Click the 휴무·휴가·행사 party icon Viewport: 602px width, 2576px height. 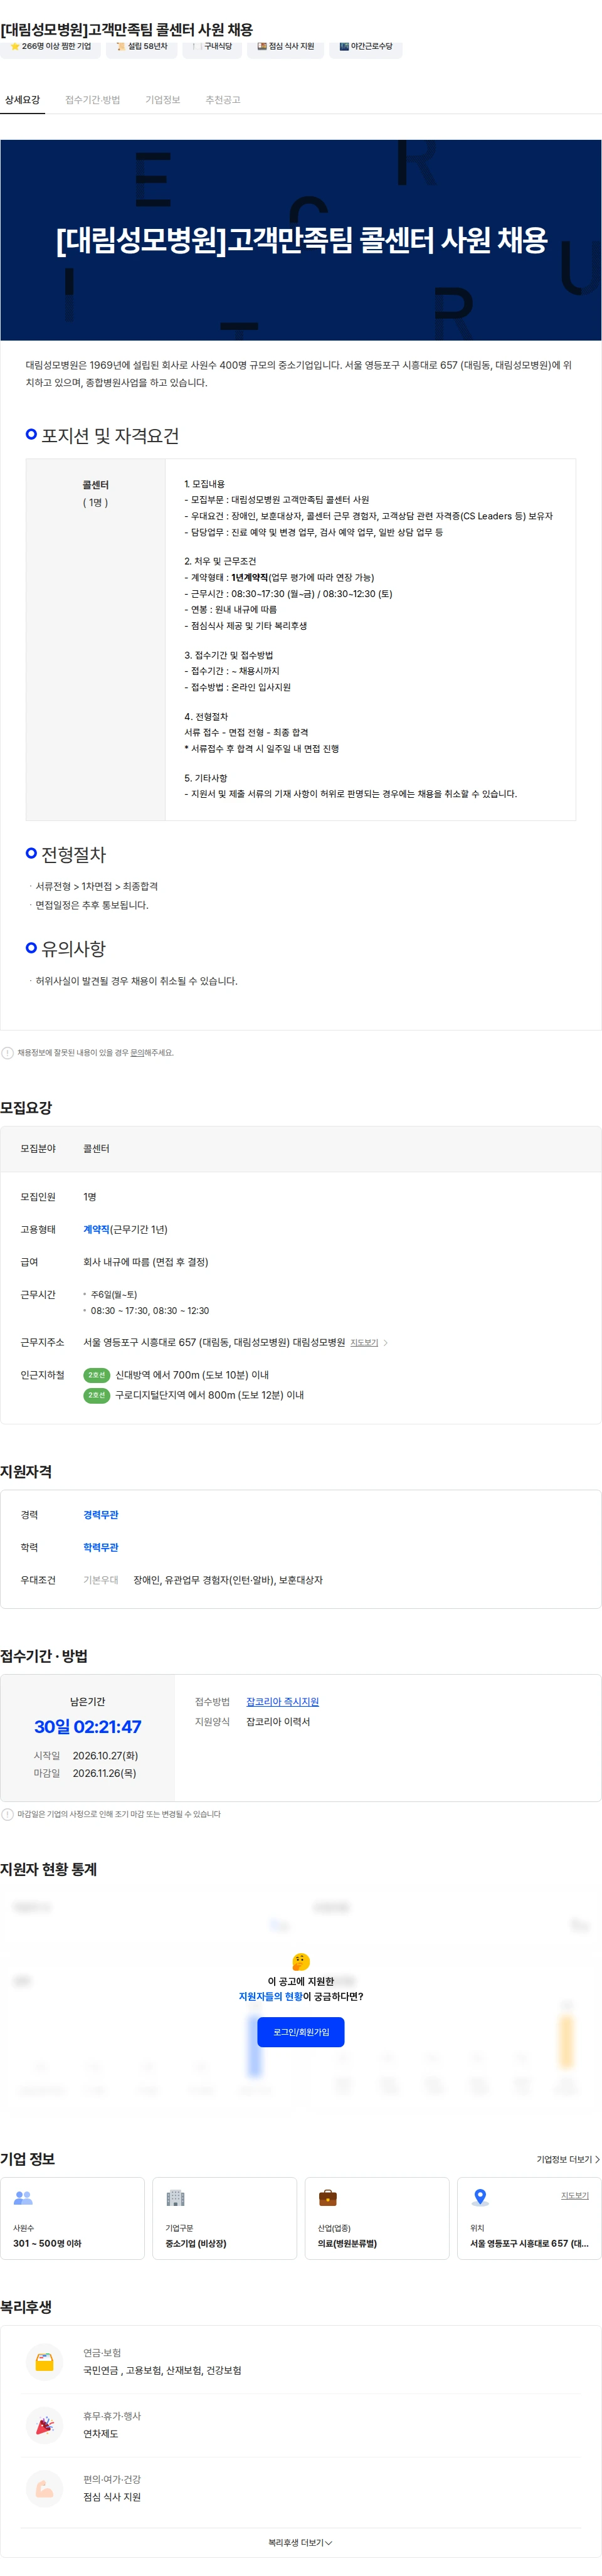click(44, 2425)
